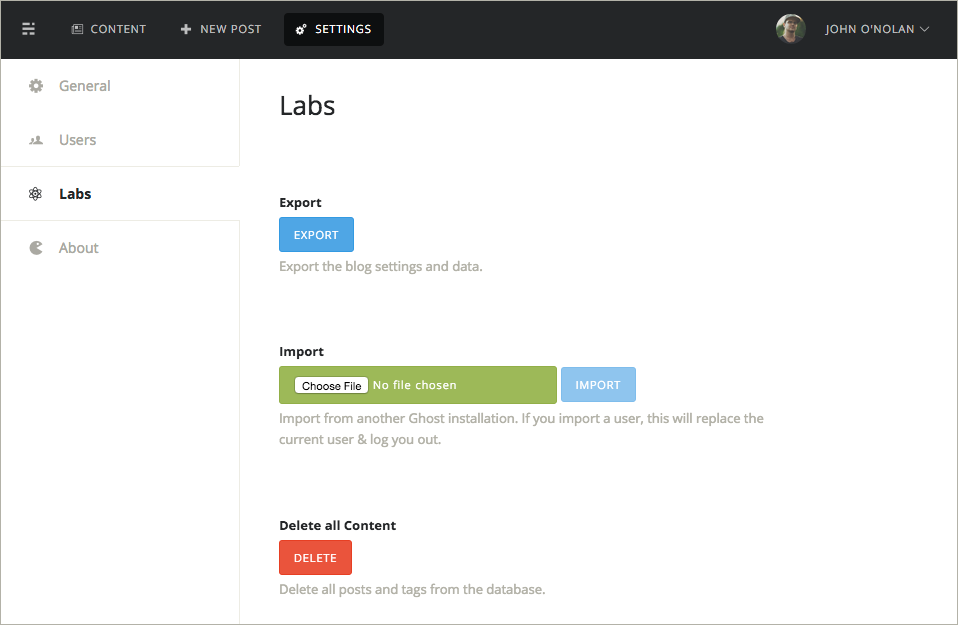The height and width of the screenshot is (625, 958).
Task: Click John O'Nolan's profile avatar
Action: pos(790,29)
